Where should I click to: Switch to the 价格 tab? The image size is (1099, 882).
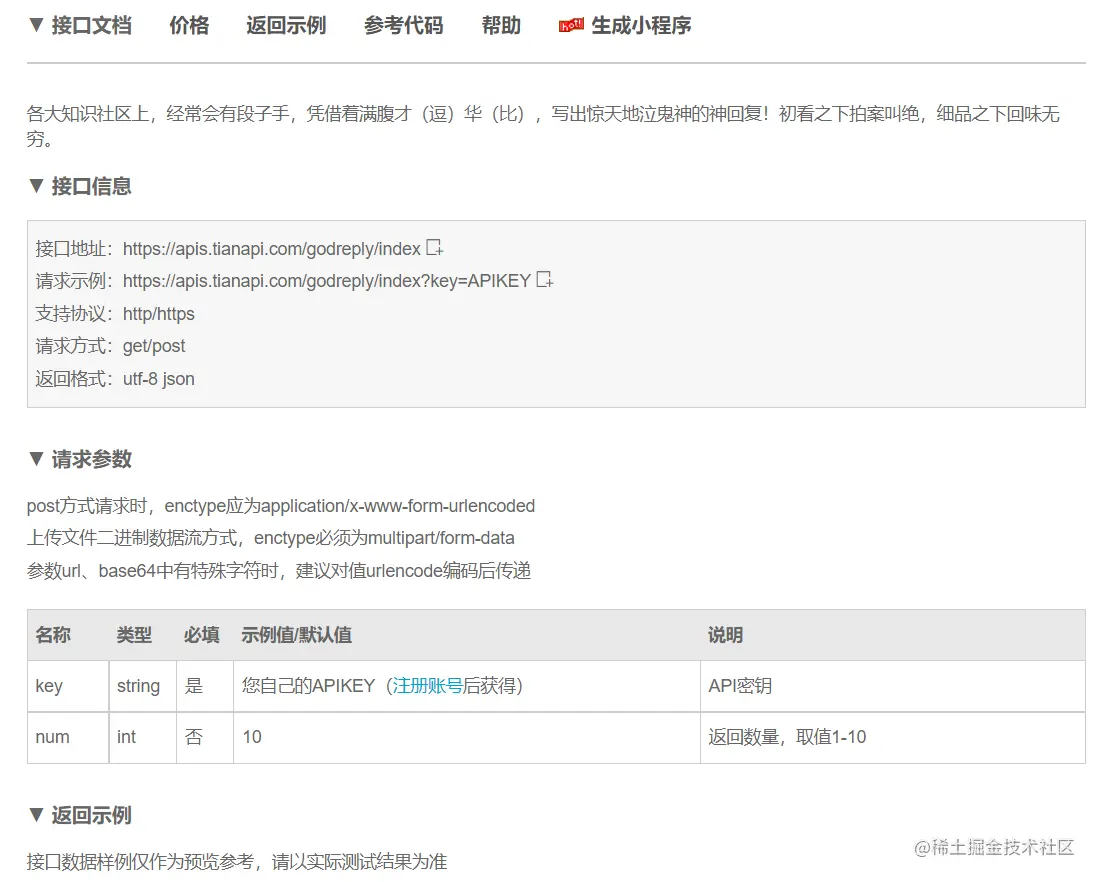pyautogui.click(x=189, y=25)
